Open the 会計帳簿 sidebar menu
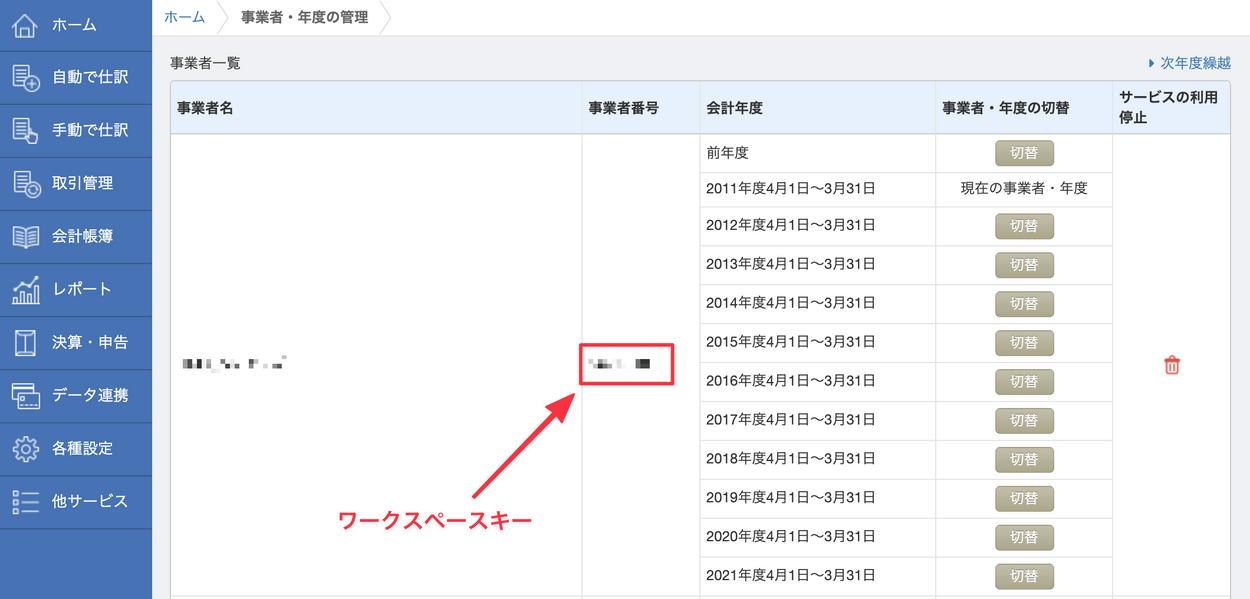1250x599 pixels. [76, 236]
